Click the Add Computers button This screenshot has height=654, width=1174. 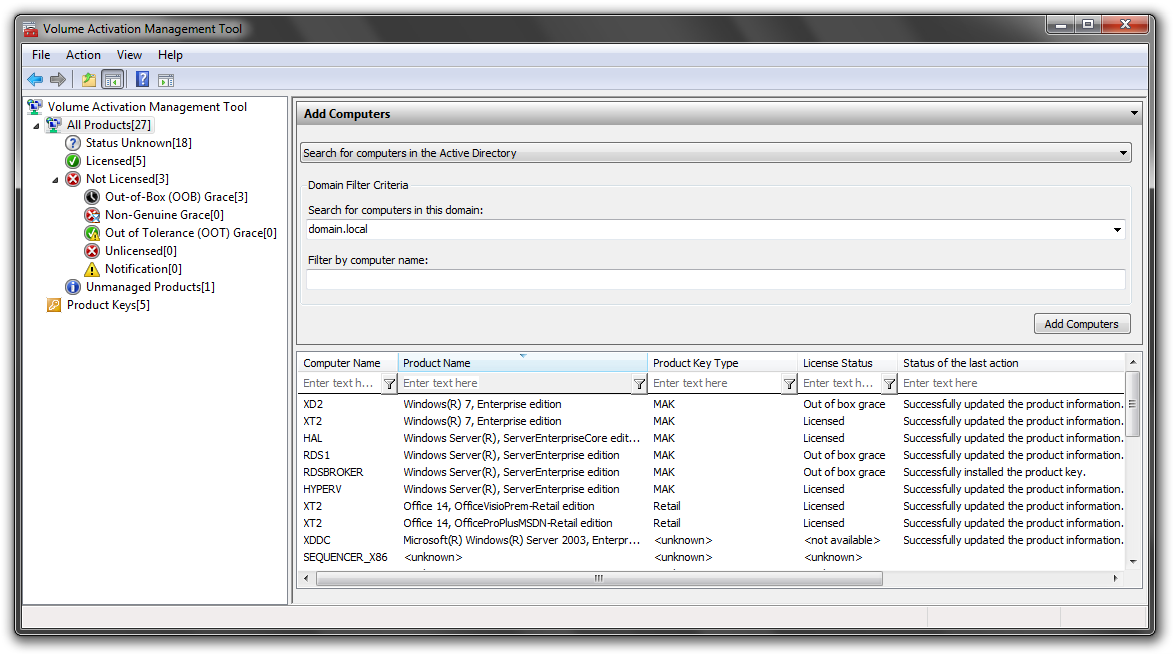pos(1082,324)
